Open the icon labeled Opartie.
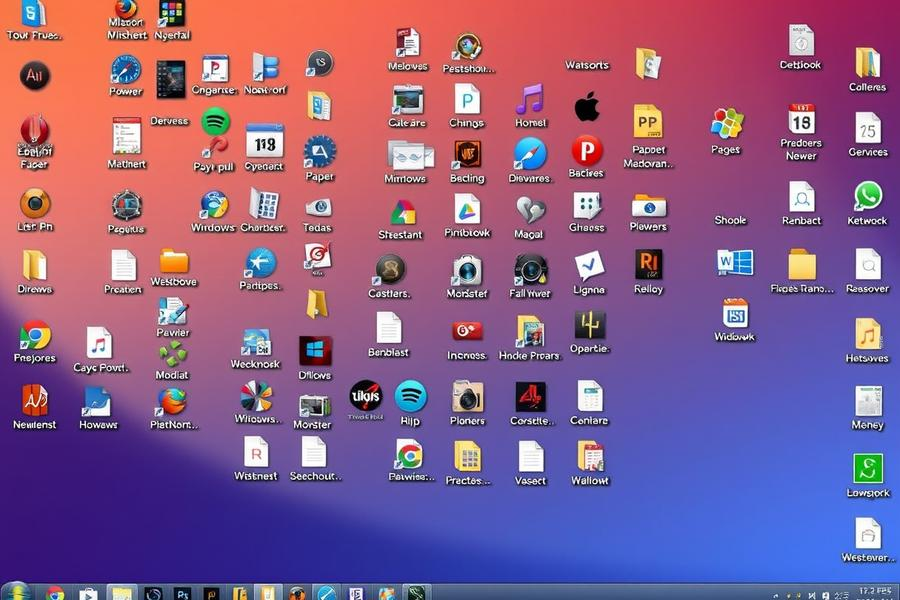900x600 pixels. pos(589,326)
